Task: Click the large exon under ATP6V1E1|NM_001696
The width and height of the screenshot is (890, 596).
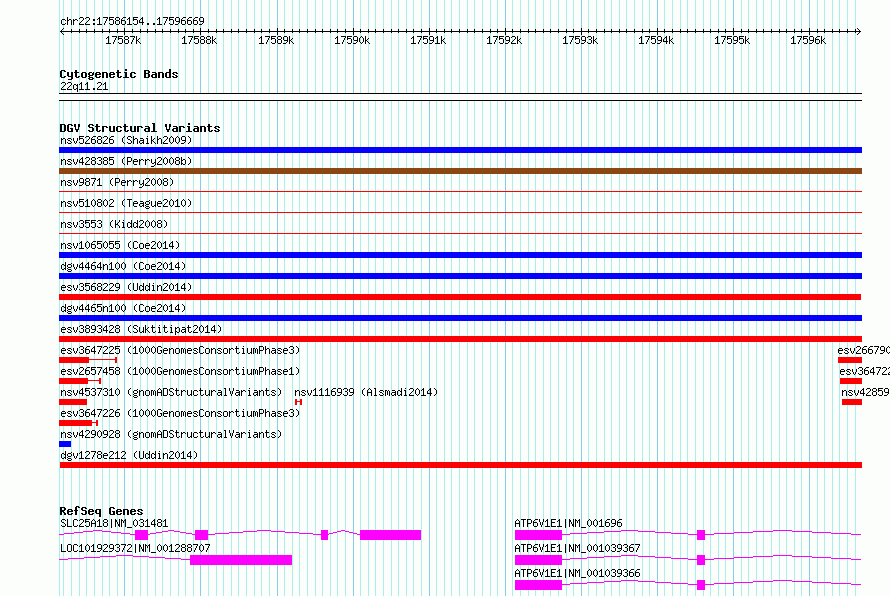Action: tap(538, 535)
